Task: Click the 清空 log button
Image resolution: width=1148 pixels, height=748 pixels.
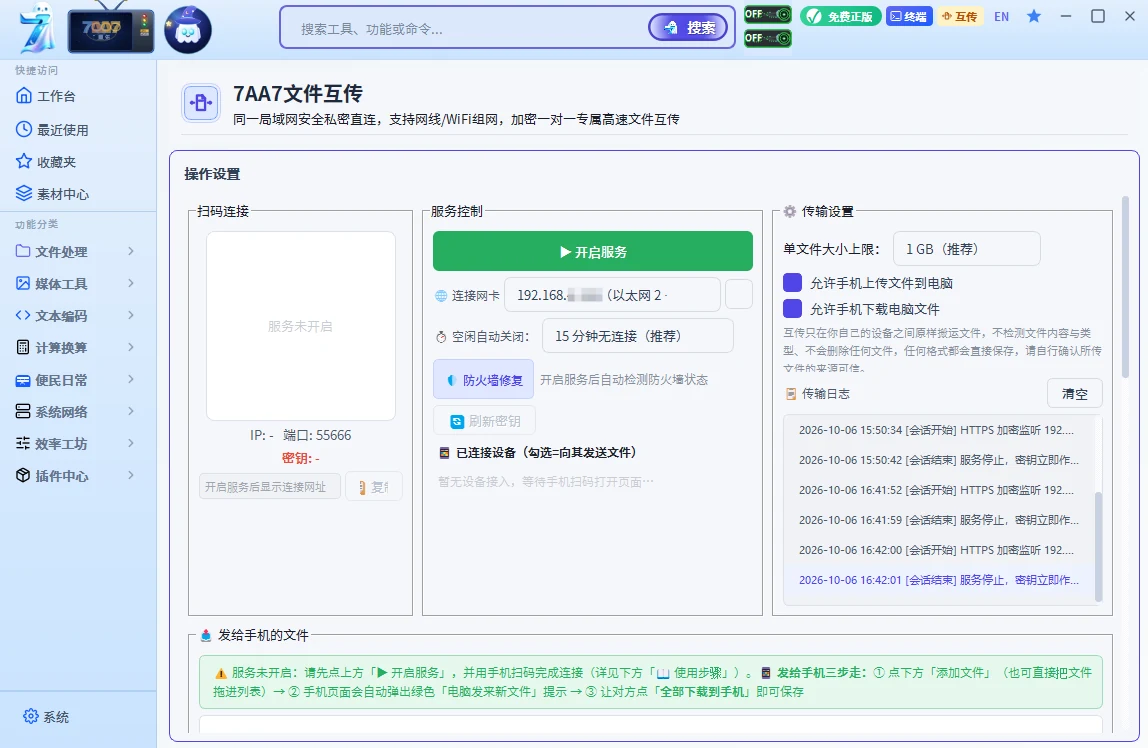Action: coord(1074,394)
